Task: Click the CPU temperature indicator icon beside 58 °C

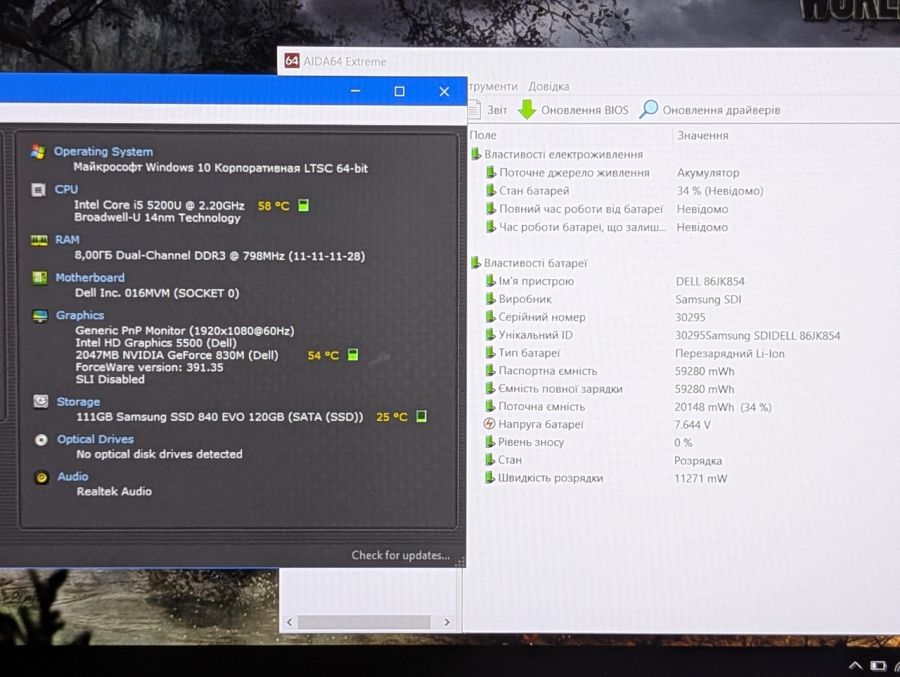Action: click(x=304, y=205)
